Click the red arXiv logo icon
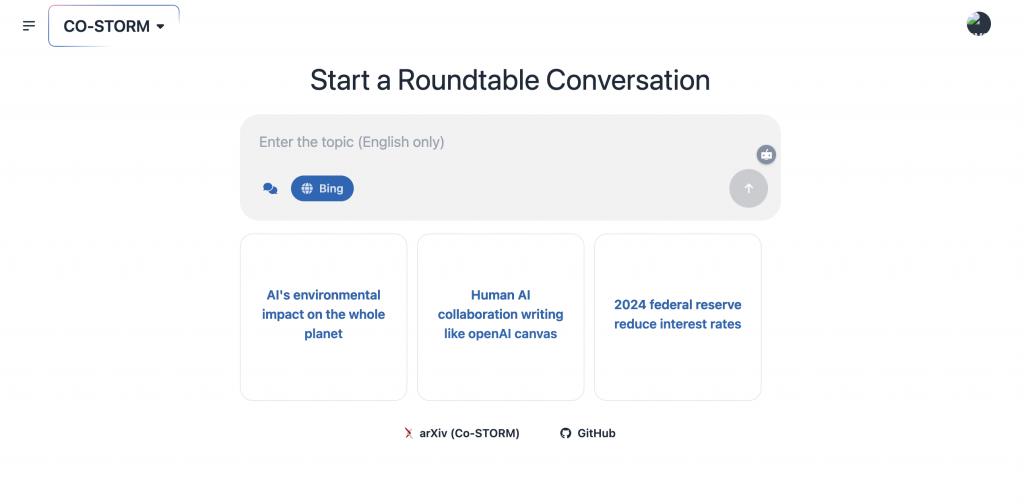The width and height of the screenshot is (1024, 504). coord(408,433)
